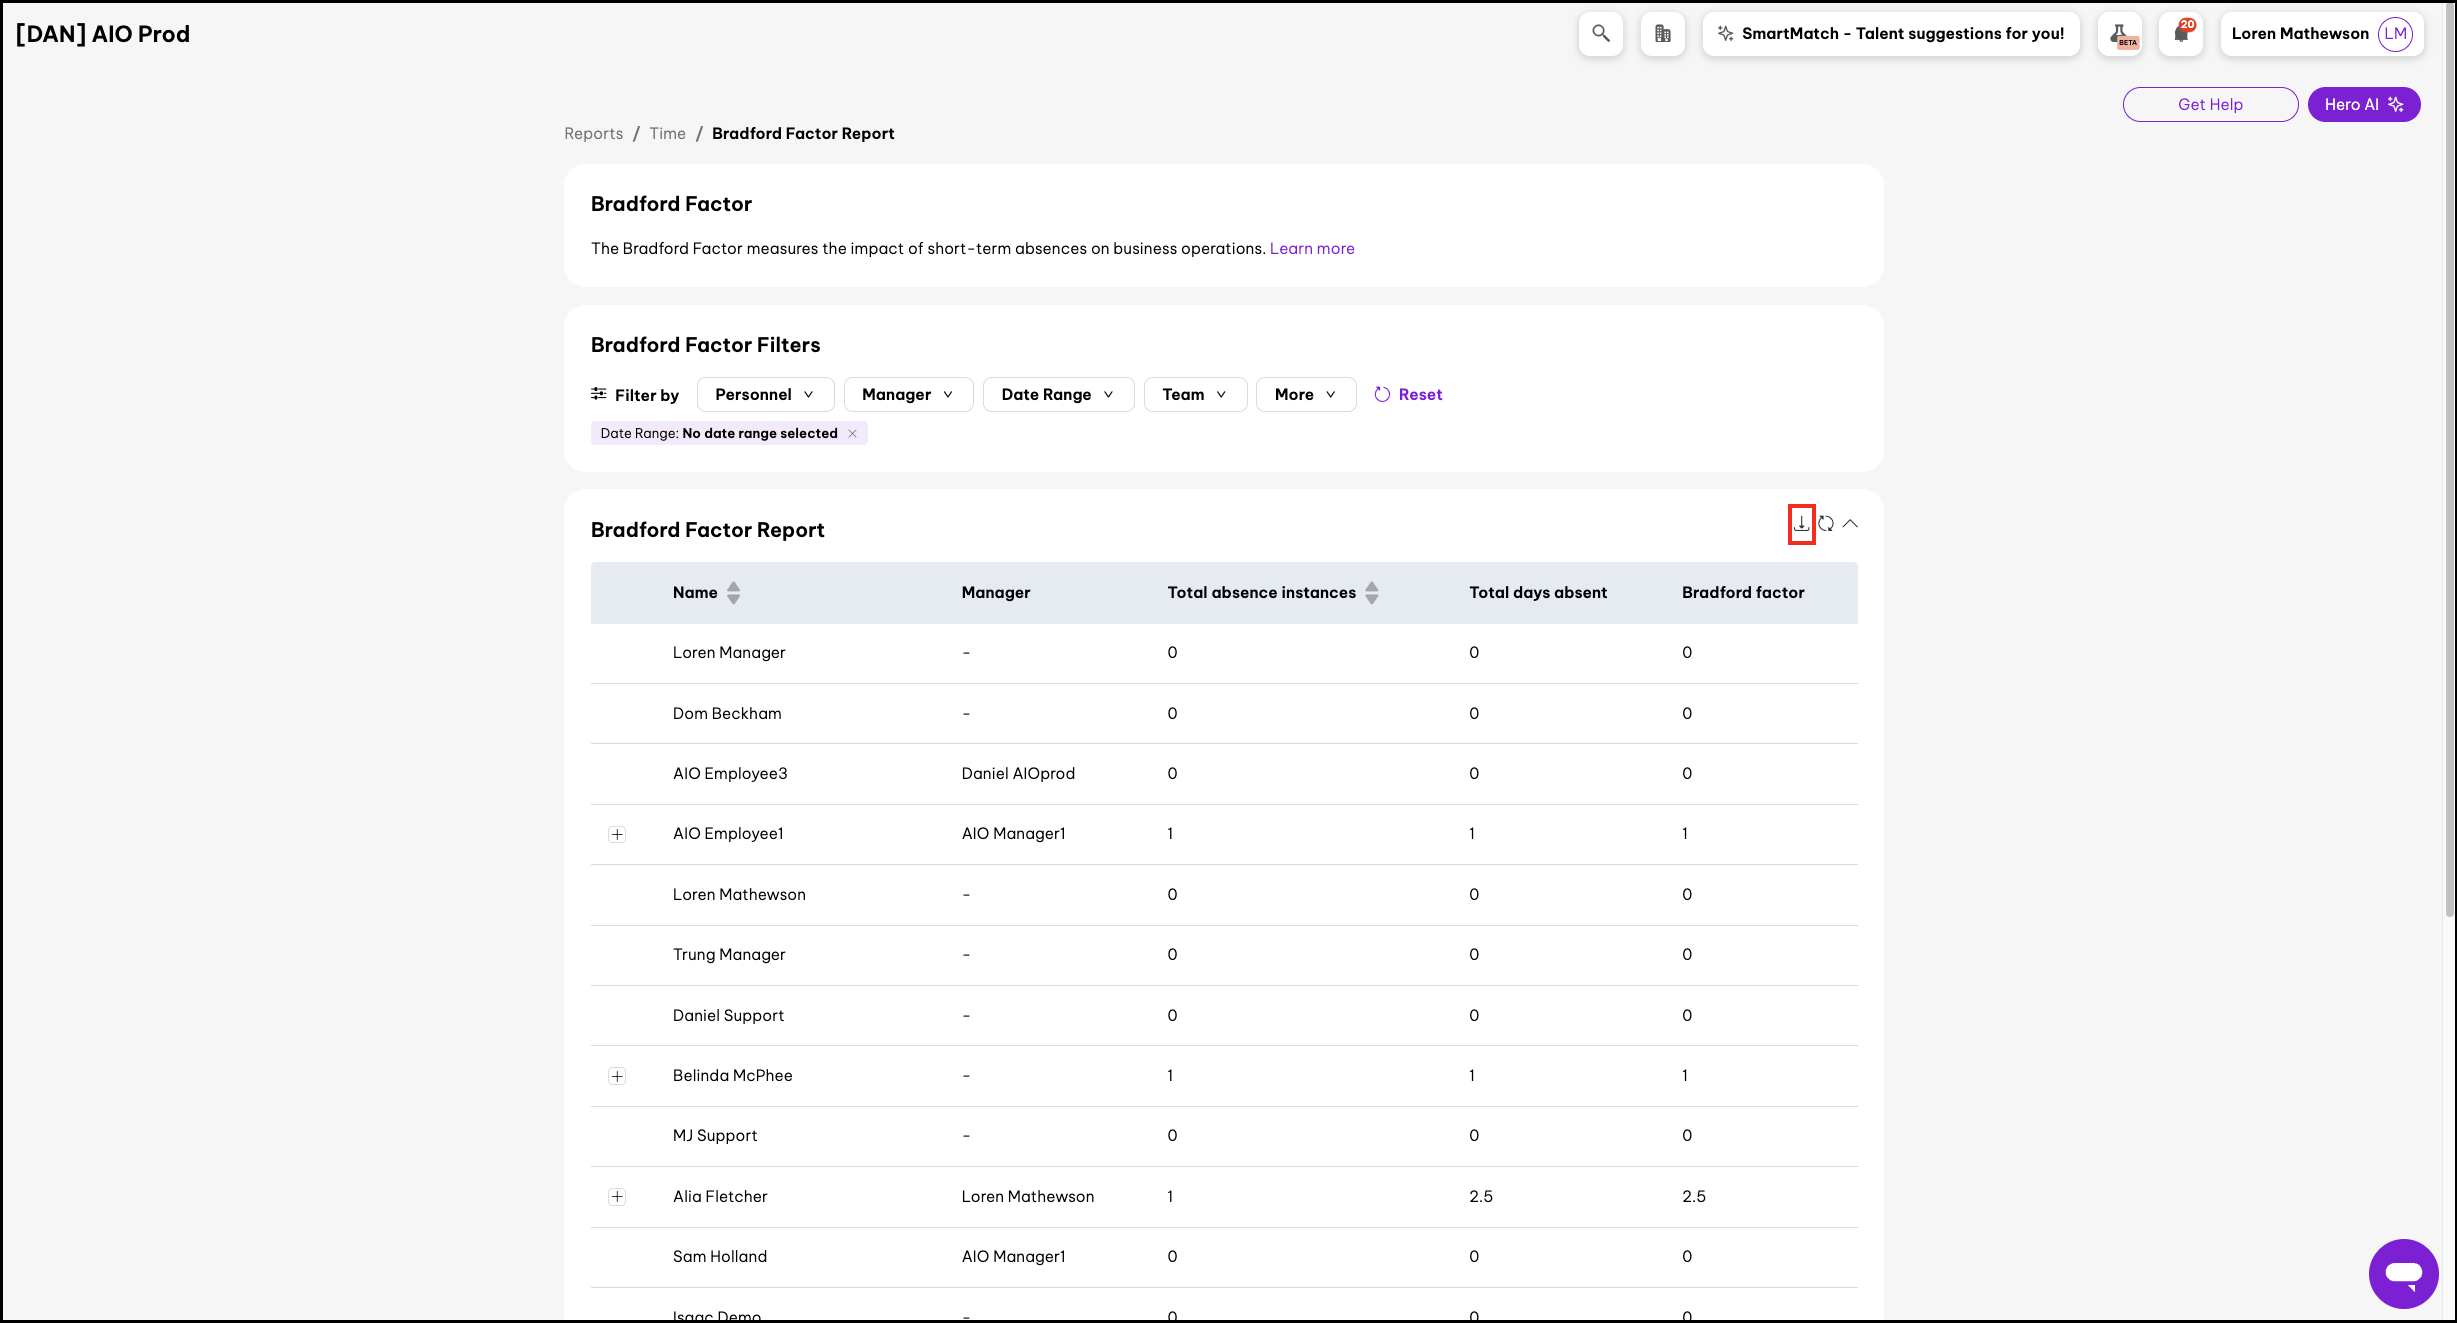Image resolution: width=2457 pixels, height=1323 pixels.
Task: Open the Personnel filter dropdown
Action: coord(764,395)
